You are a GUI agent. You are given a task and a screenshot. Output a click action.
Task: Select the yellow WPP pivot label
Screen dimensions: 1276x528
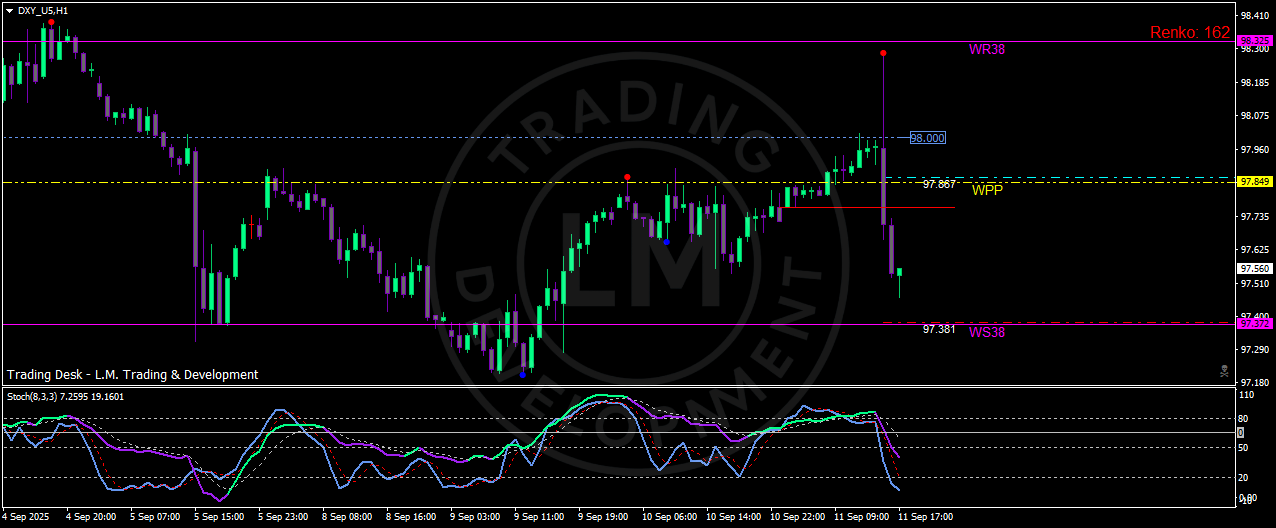986,190
